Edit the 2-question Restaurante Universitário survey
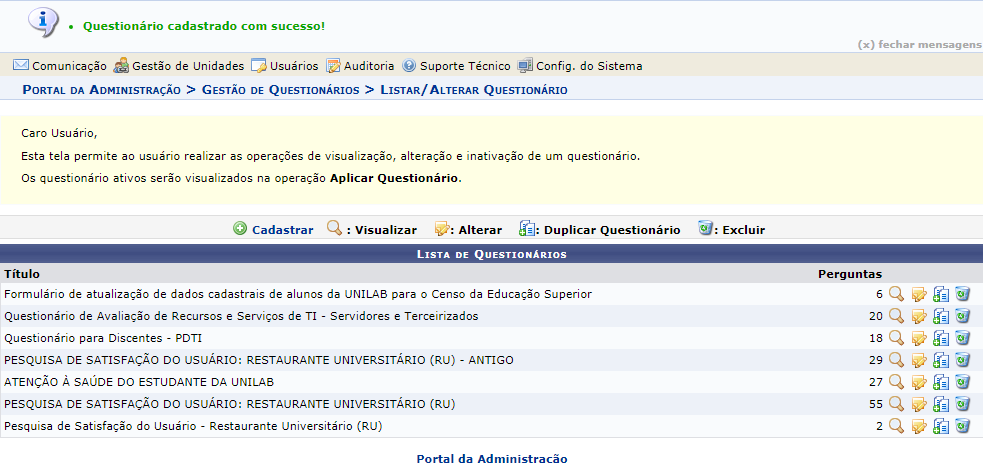The height and width of the screenshot is (463, 983). point(919,426)
